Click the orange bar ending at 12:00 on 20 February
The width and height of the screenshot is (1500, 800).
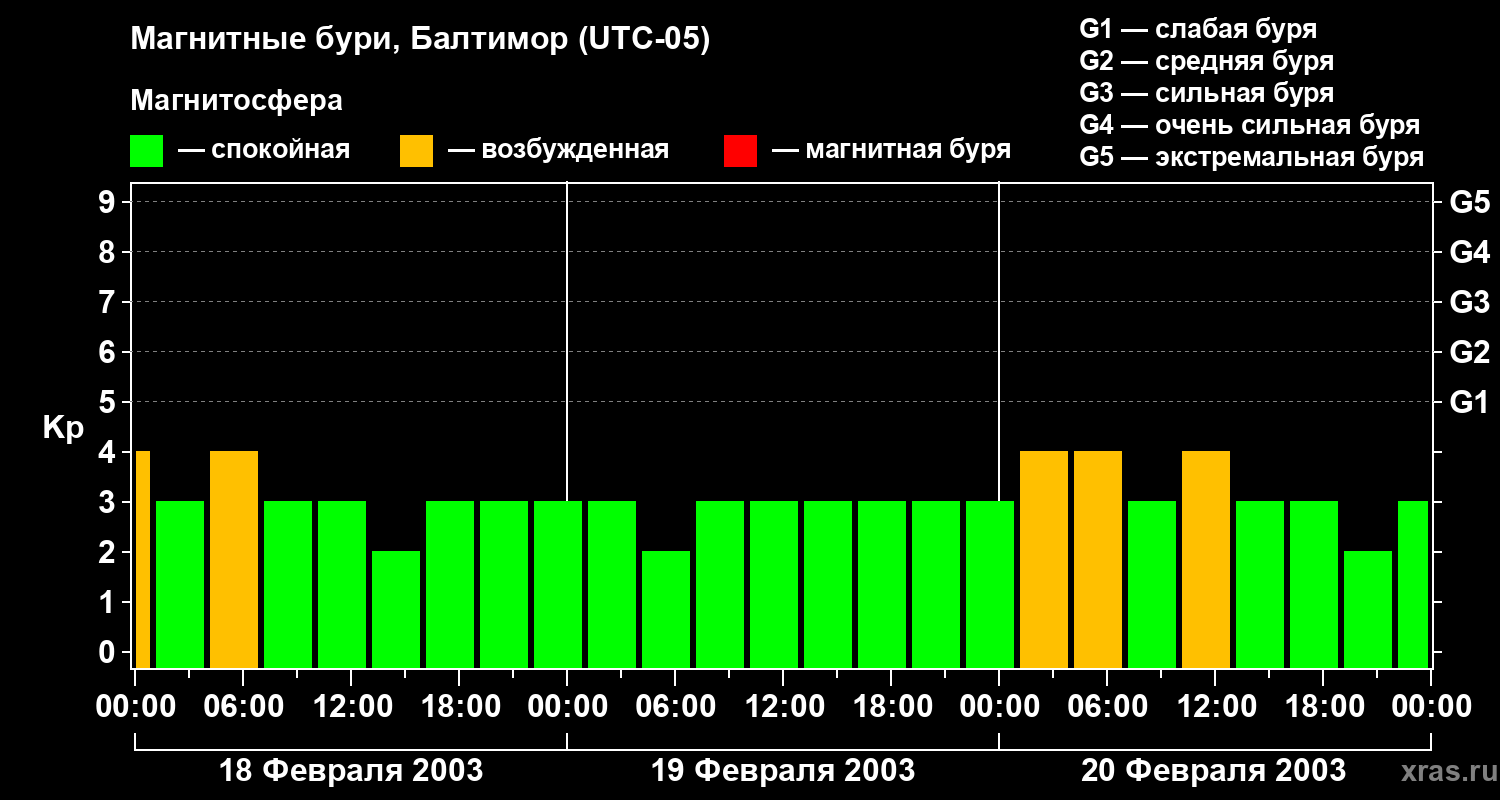click(x=1206, y=559)
